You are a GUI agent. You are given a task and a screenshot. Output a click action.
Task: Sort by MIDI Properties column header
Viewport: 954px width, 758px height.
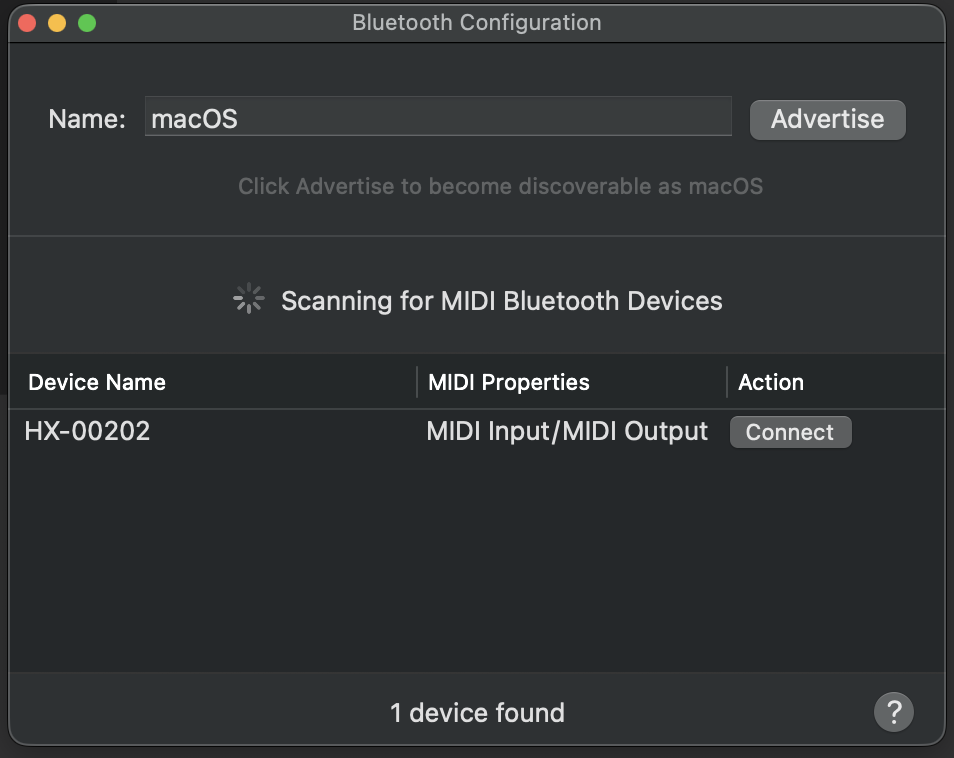509,383
